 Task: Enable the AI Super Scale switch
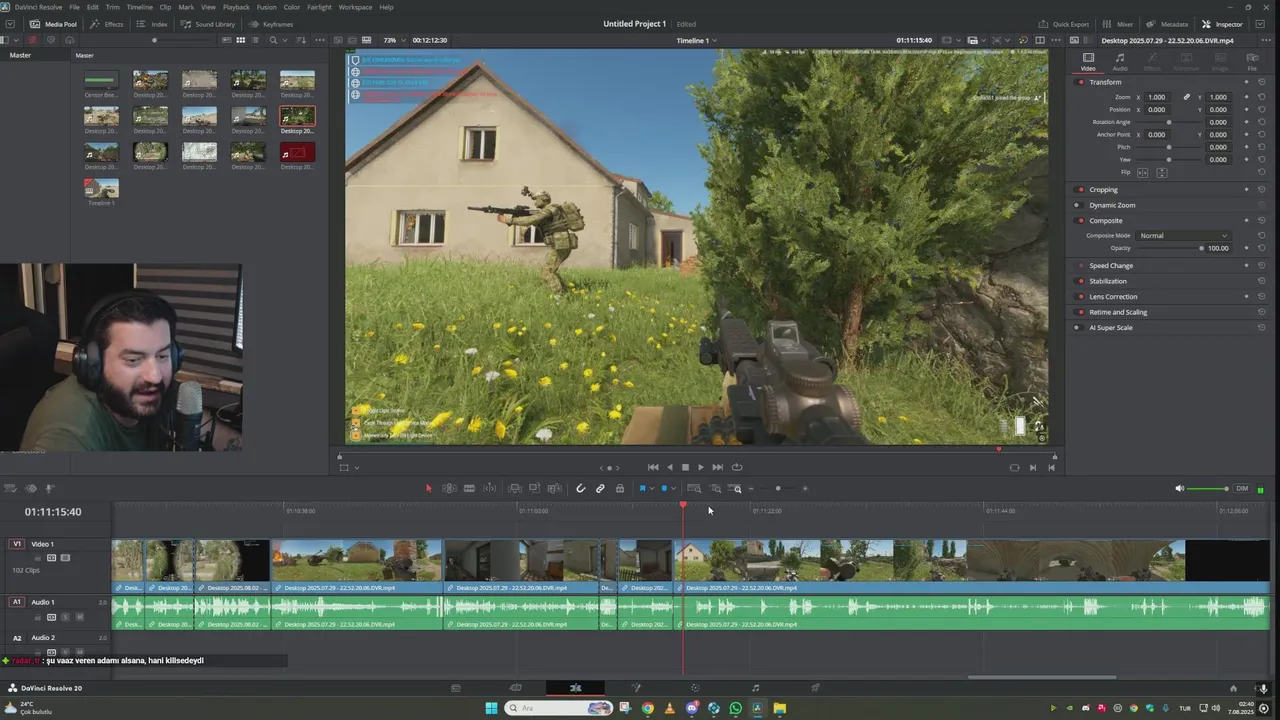1078,327
